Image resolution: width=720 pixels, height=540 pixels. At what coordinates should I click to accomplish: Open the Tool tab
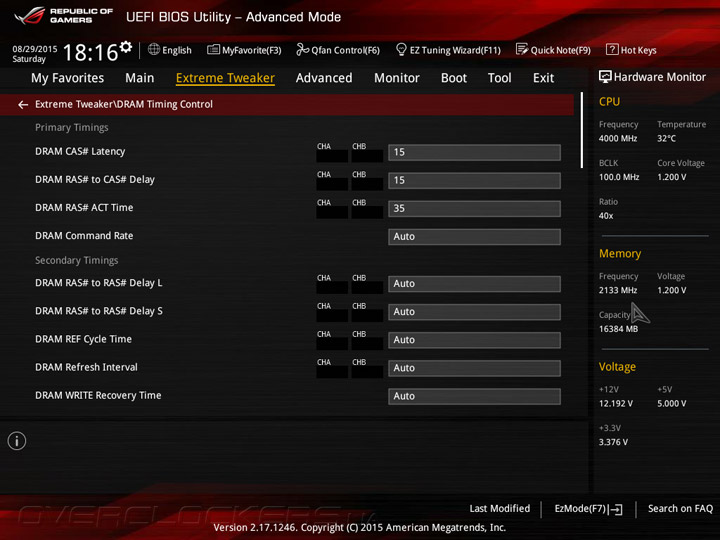(x=500, y=78)
